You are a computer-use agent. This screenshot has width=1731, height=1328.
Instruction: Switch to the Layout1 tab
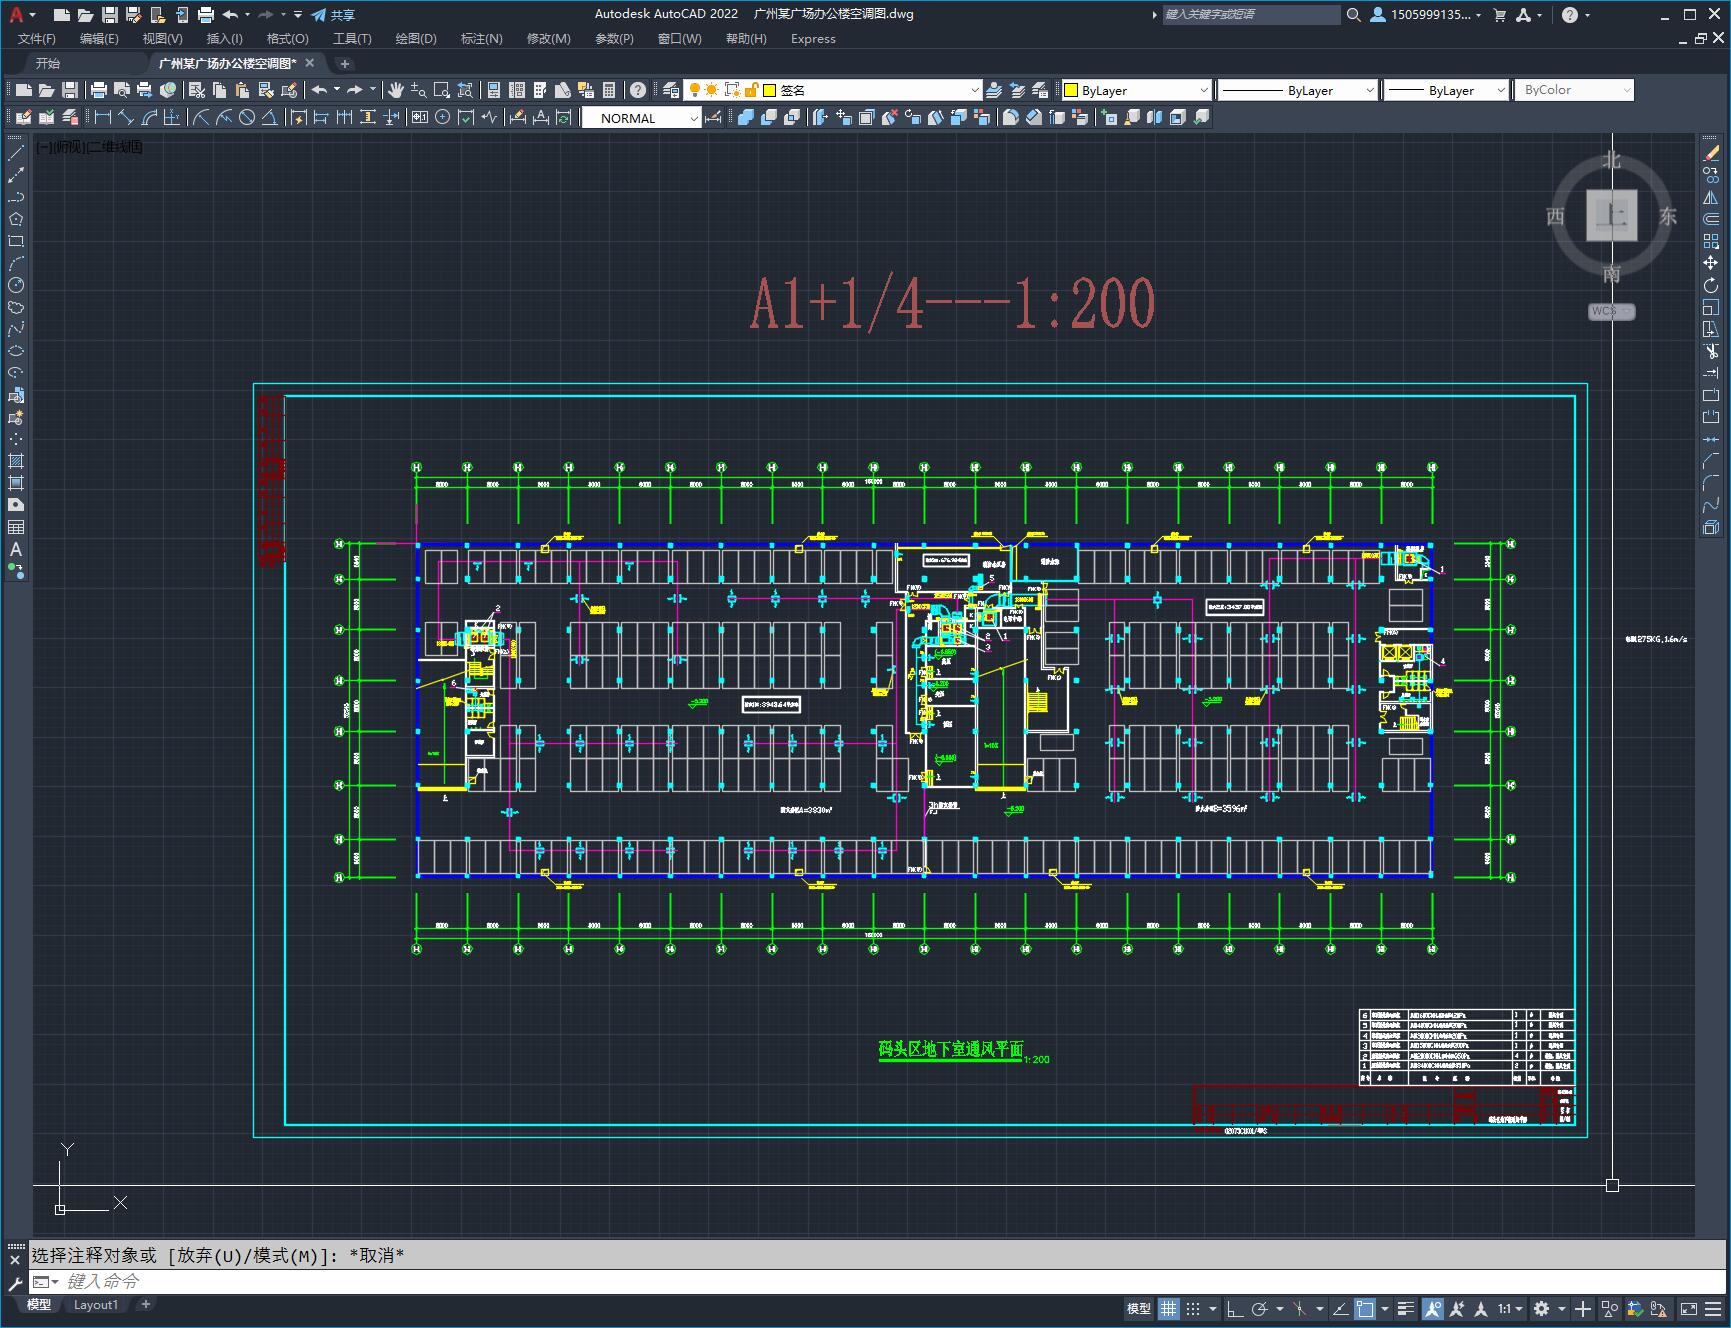point(96,1304)
